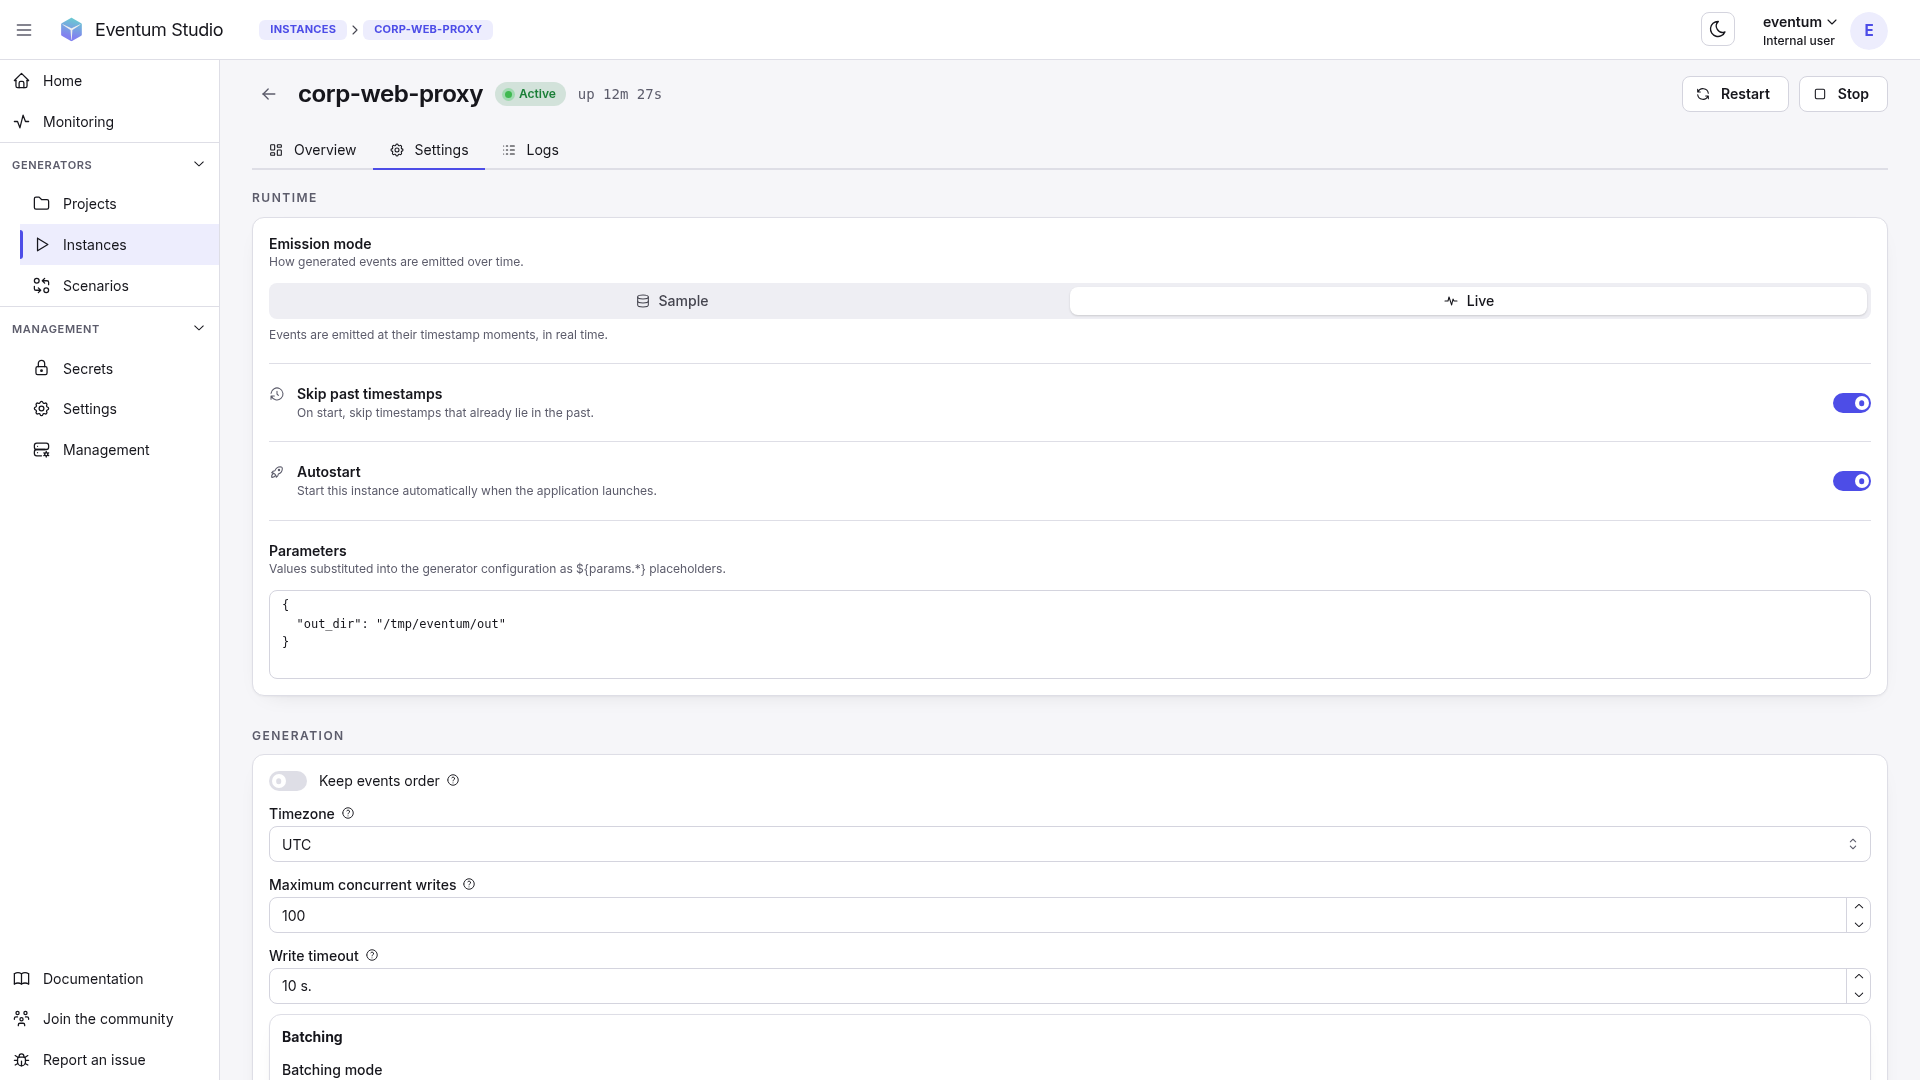Open Home in the sidebar

(x=109, y=81)
